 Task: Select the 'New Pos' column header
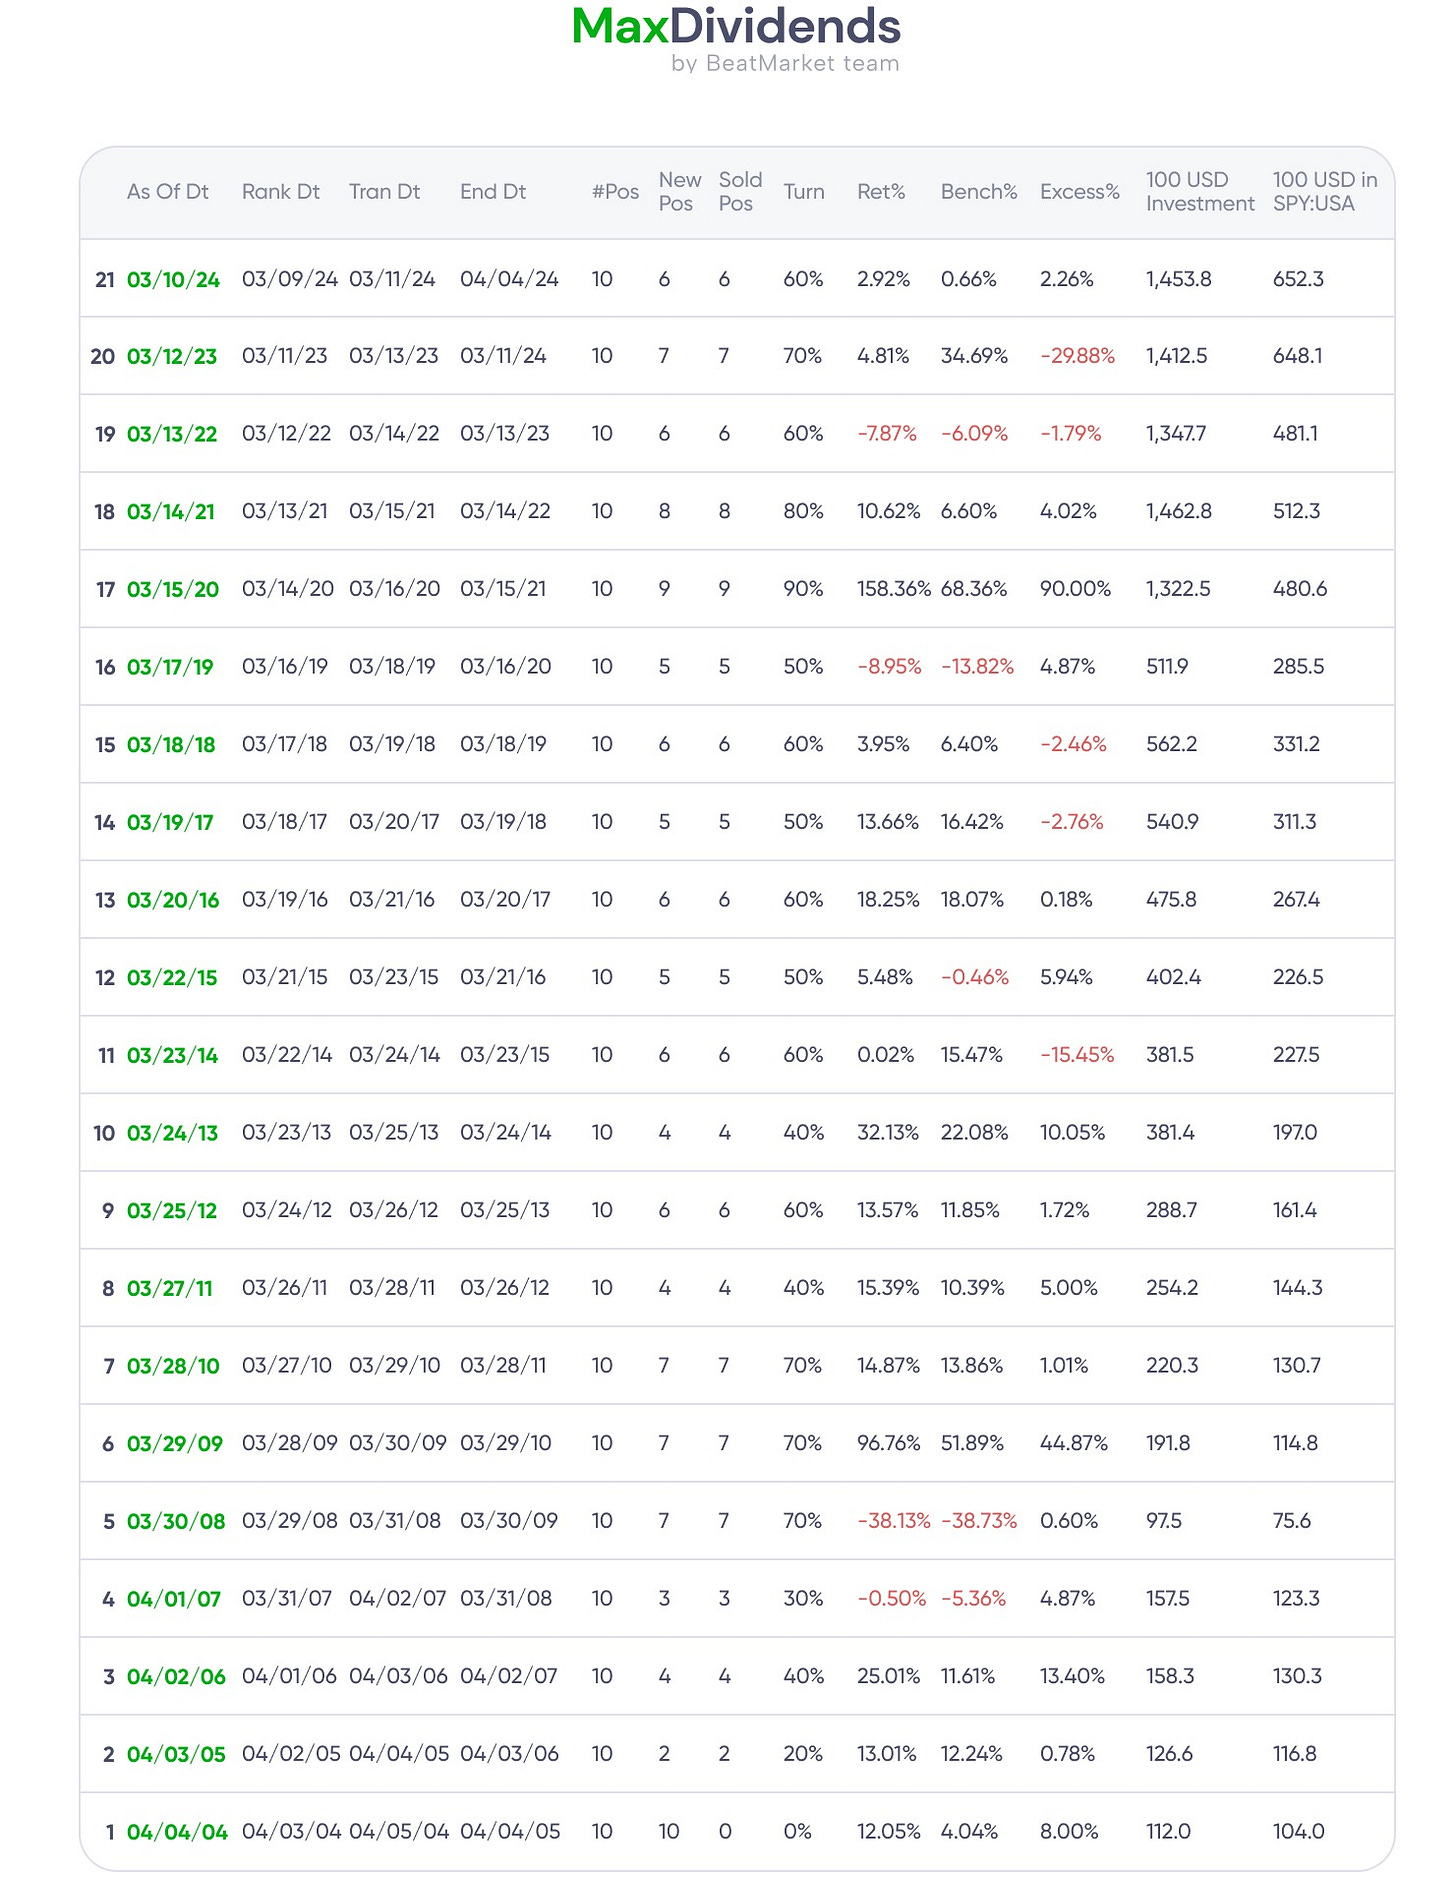(x=680, y=192)
